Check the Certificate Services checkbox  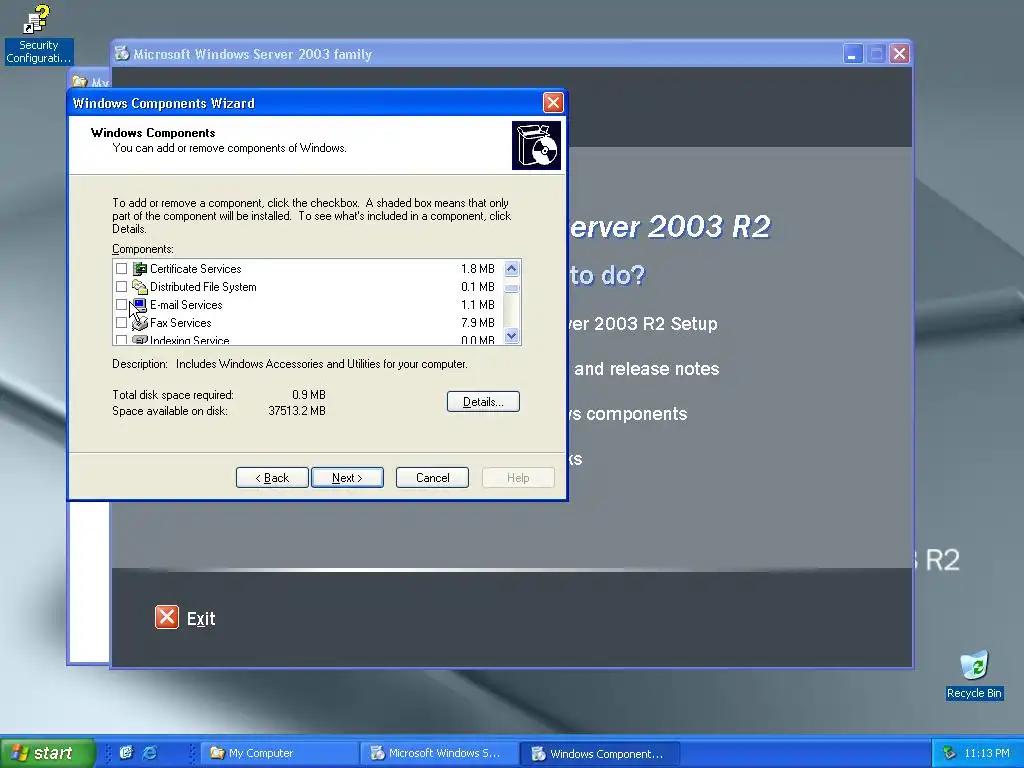(x=121, y=268)
